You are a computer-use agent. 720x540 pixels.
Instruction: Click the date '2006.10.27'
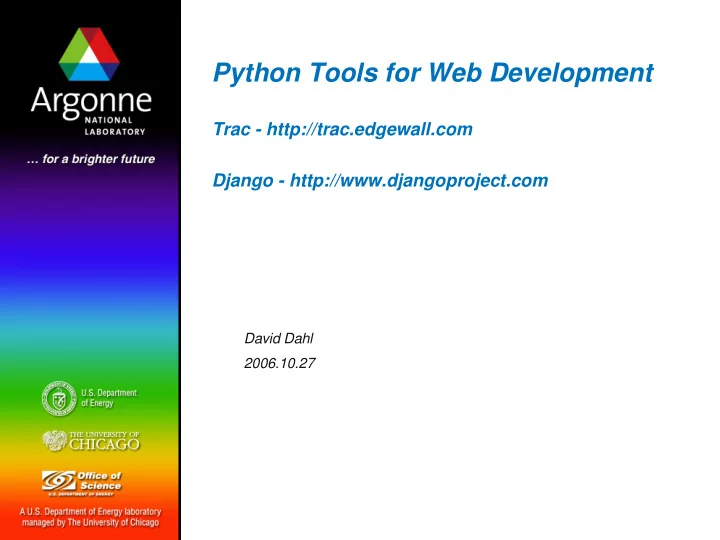[280, 363]
